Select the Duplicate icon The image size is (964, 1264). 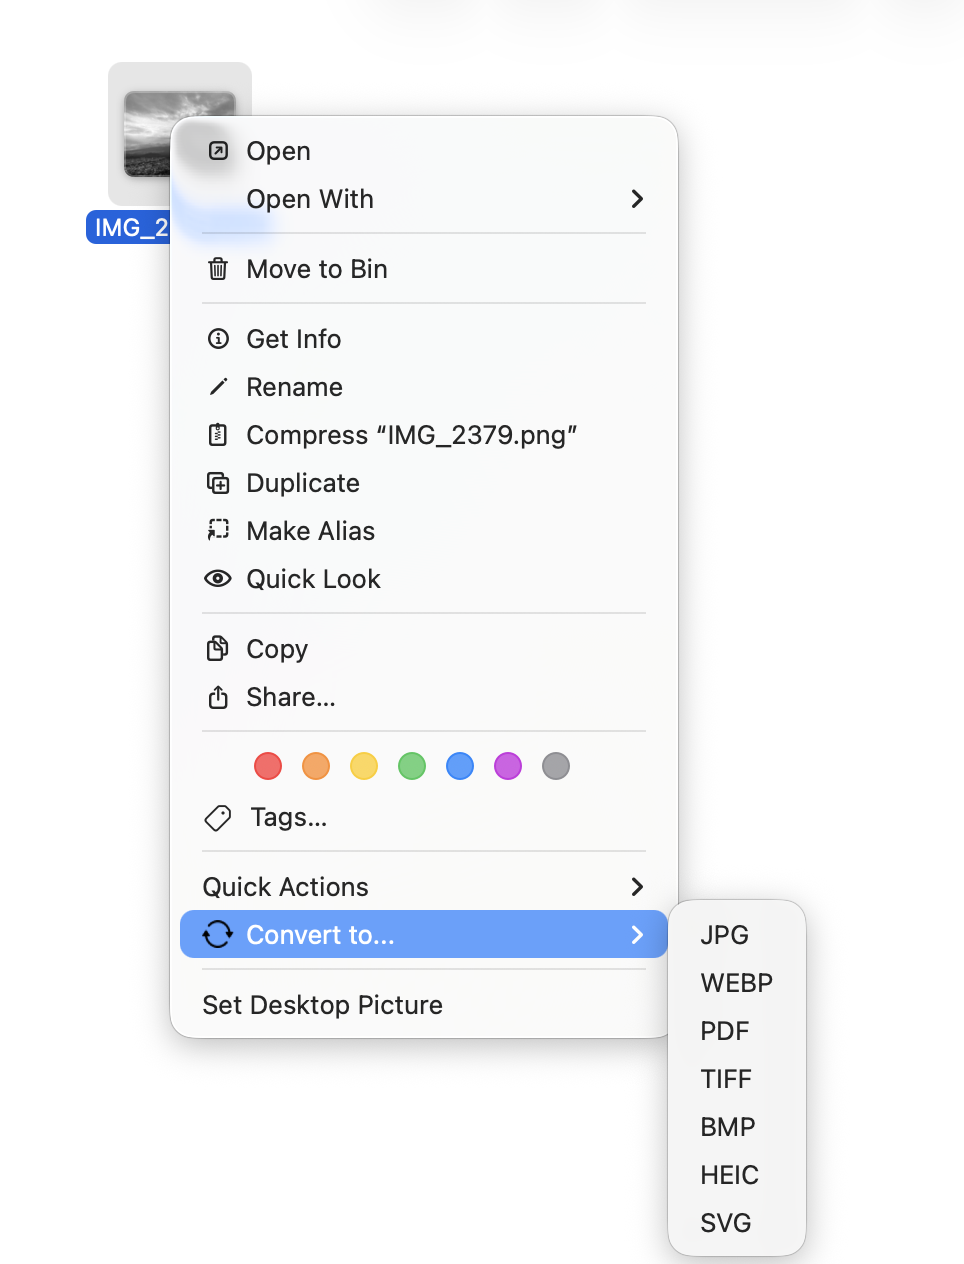pyautogui.click(x=217, y=483)
